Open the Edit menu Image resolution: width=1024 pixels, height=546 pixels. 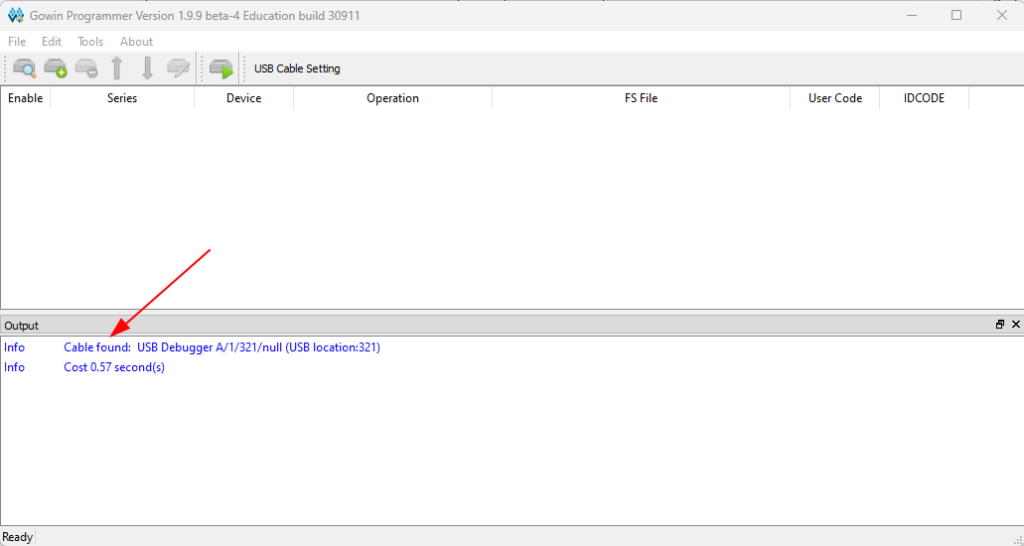coord(52,41)
